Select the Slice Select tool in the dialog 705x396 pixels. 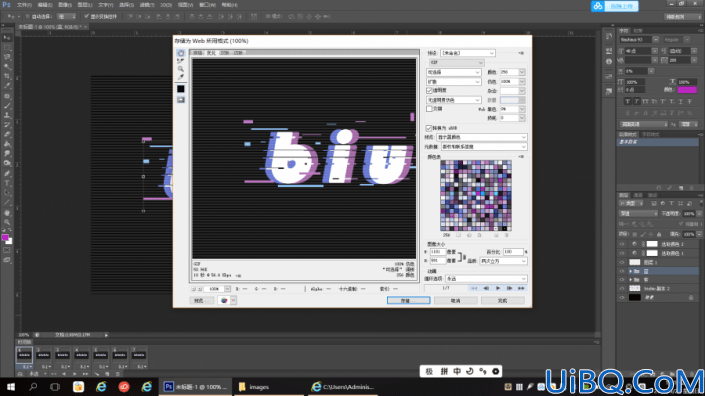[x=181, y=61]
